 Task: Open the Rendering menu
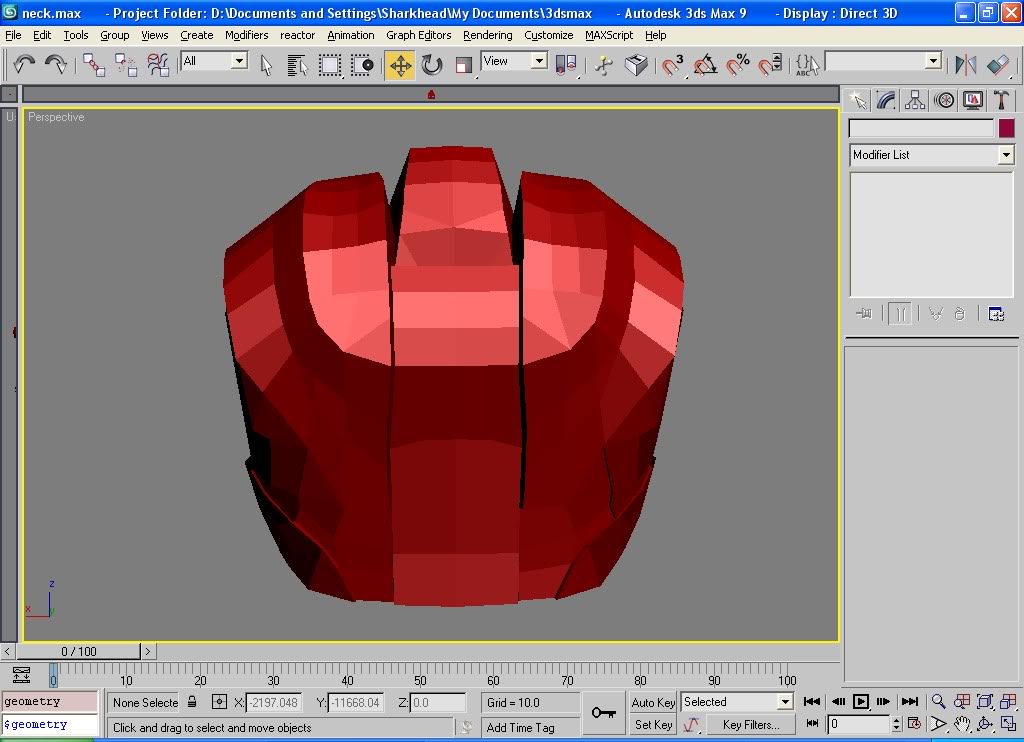pyautogui.click(x=487, y=35)
